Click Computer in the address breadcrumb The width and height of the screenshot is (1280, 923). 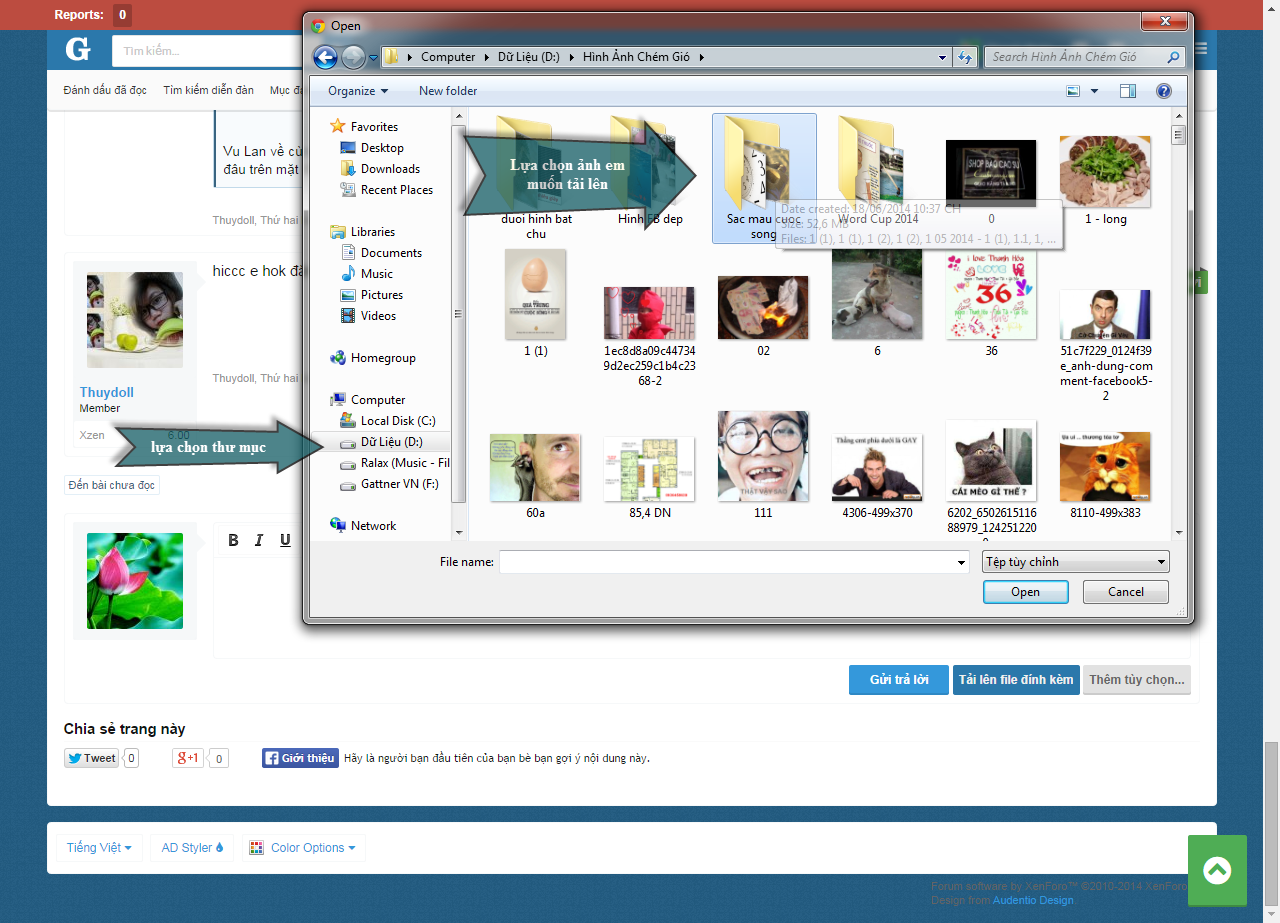448,57
